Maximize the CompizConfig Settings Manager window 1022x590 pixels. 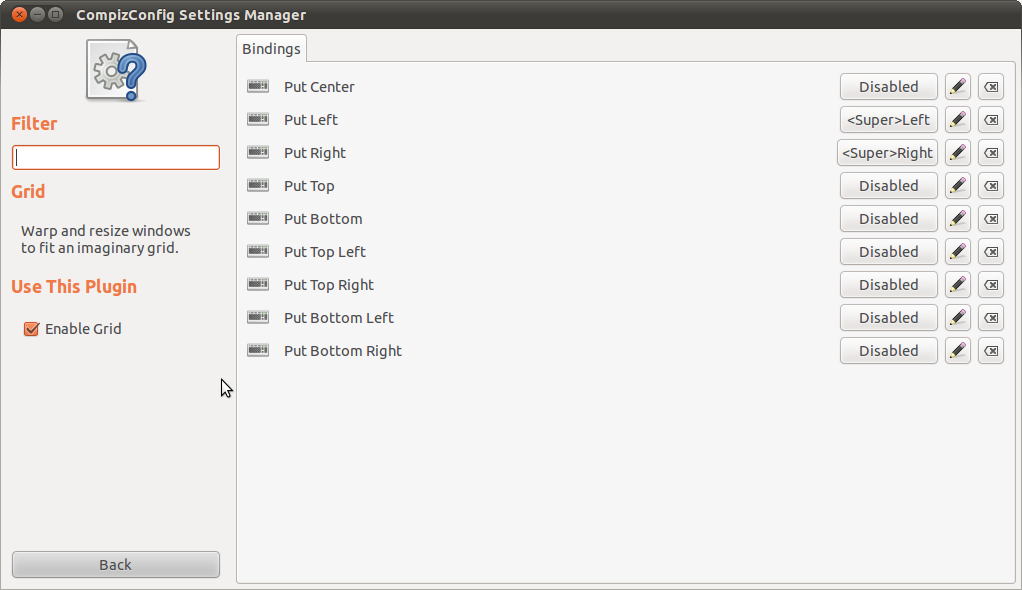(56, 14)
